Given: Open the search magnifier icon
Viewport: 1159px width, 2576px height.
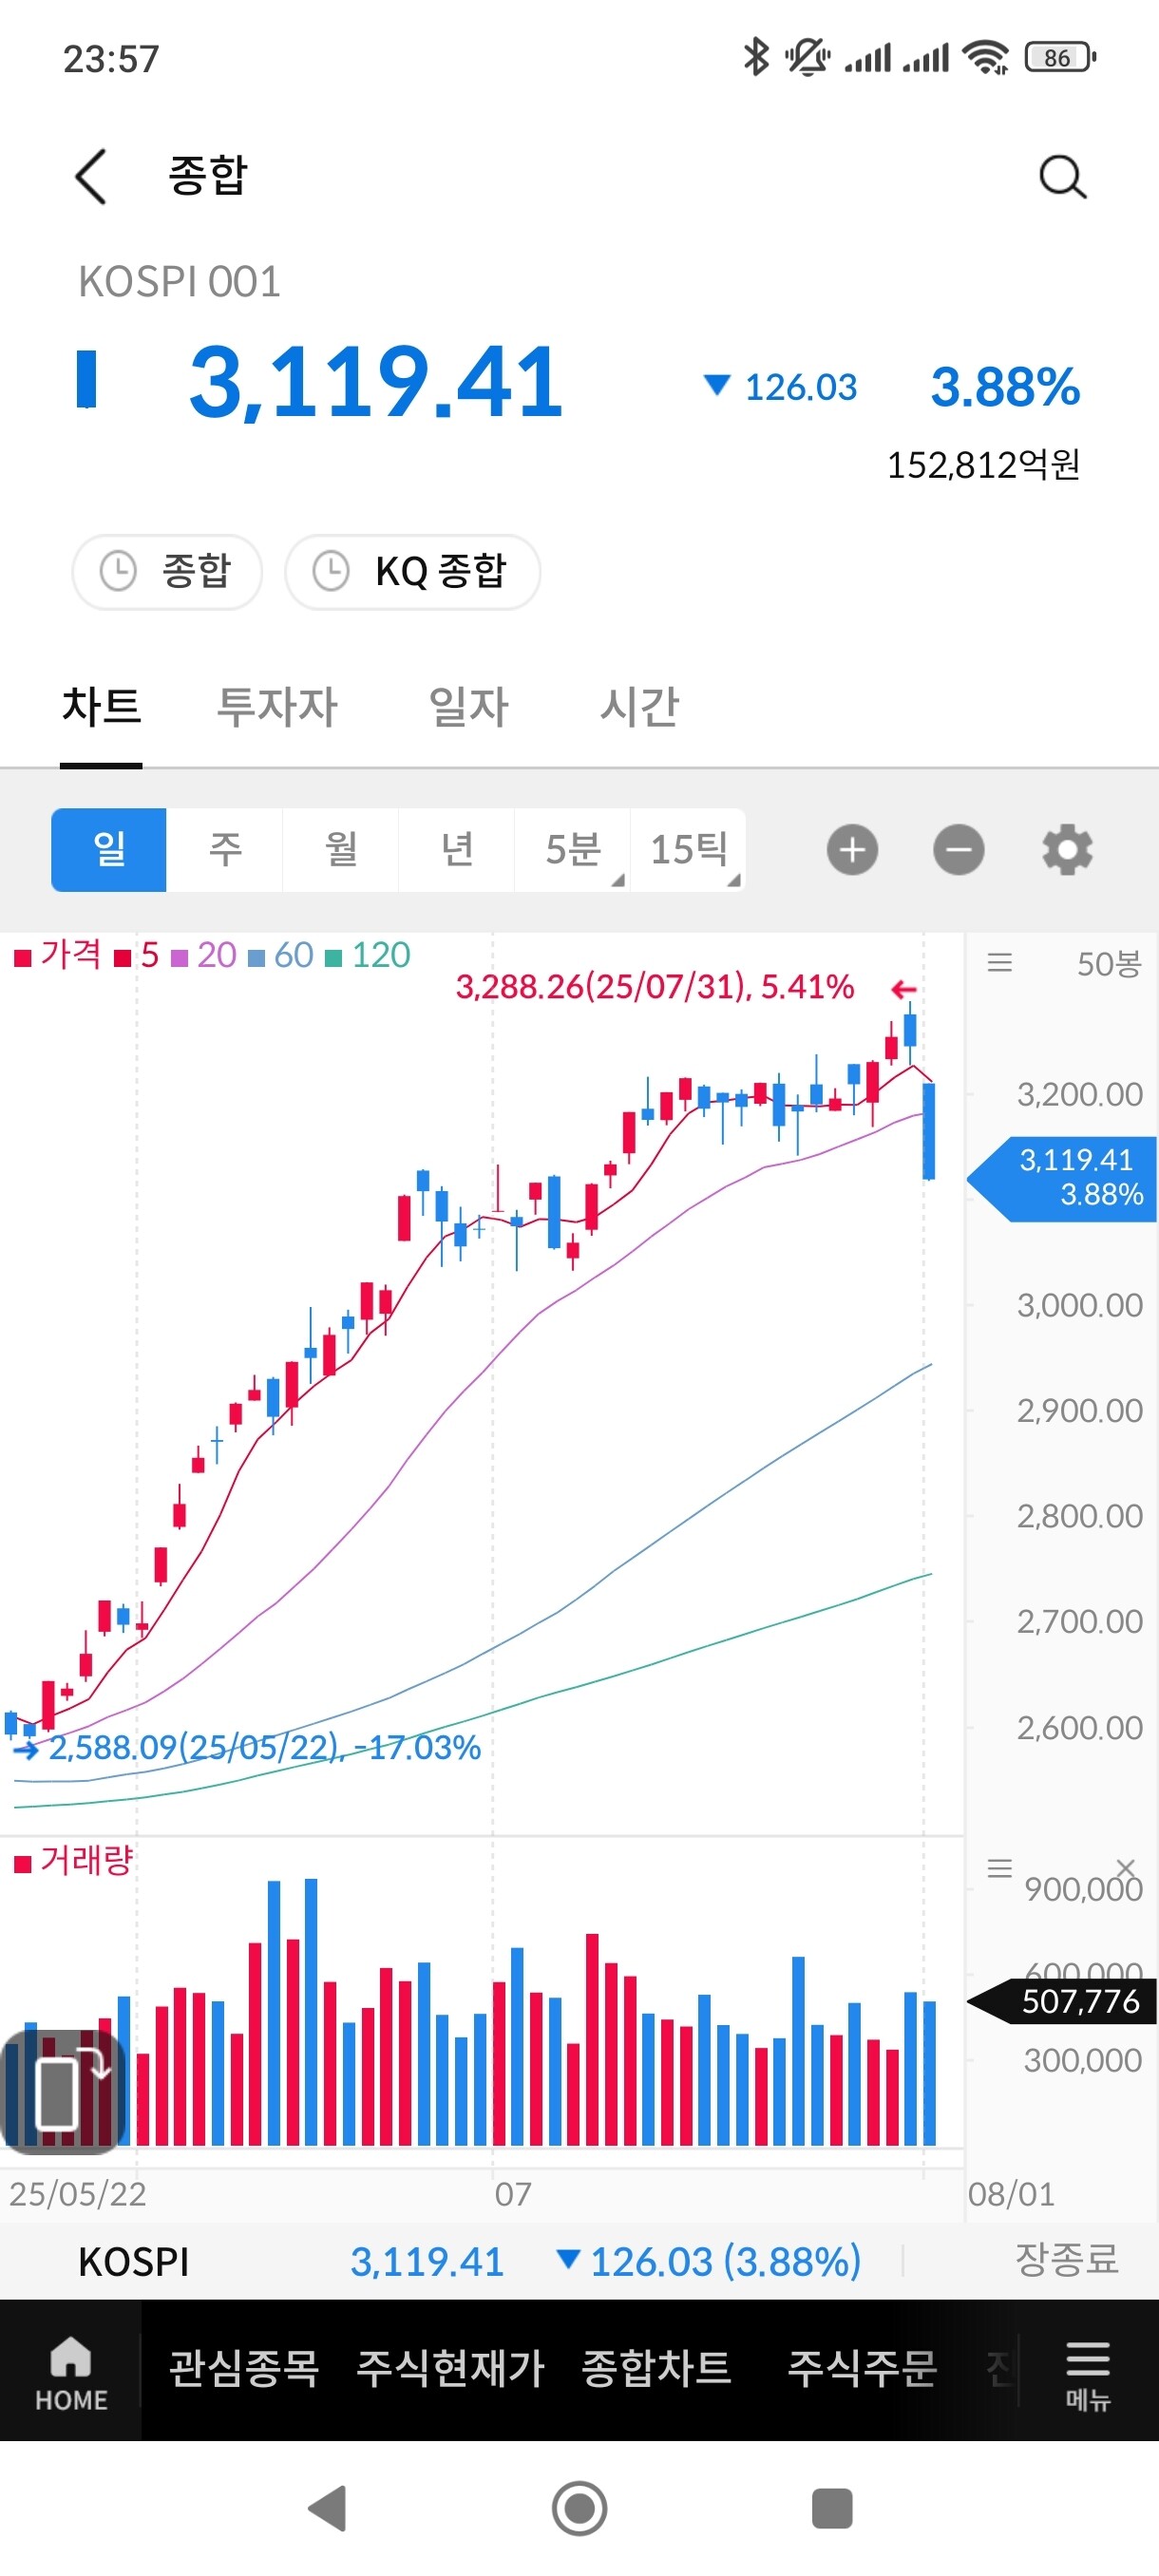Looking at the screenshot, I should [x=1061, y=178].
